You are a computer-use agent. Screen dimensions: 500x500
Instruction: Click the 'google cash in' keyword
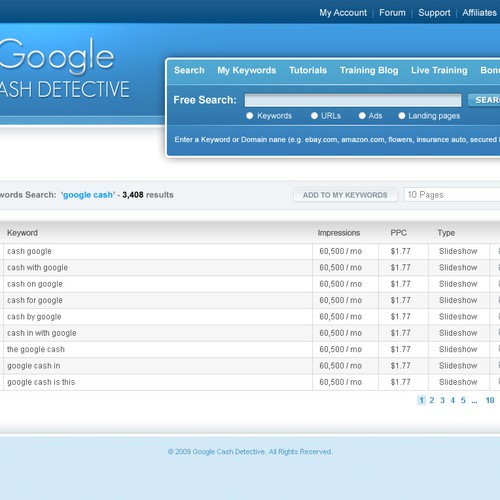pyautogui.click(x=34, y=366)
